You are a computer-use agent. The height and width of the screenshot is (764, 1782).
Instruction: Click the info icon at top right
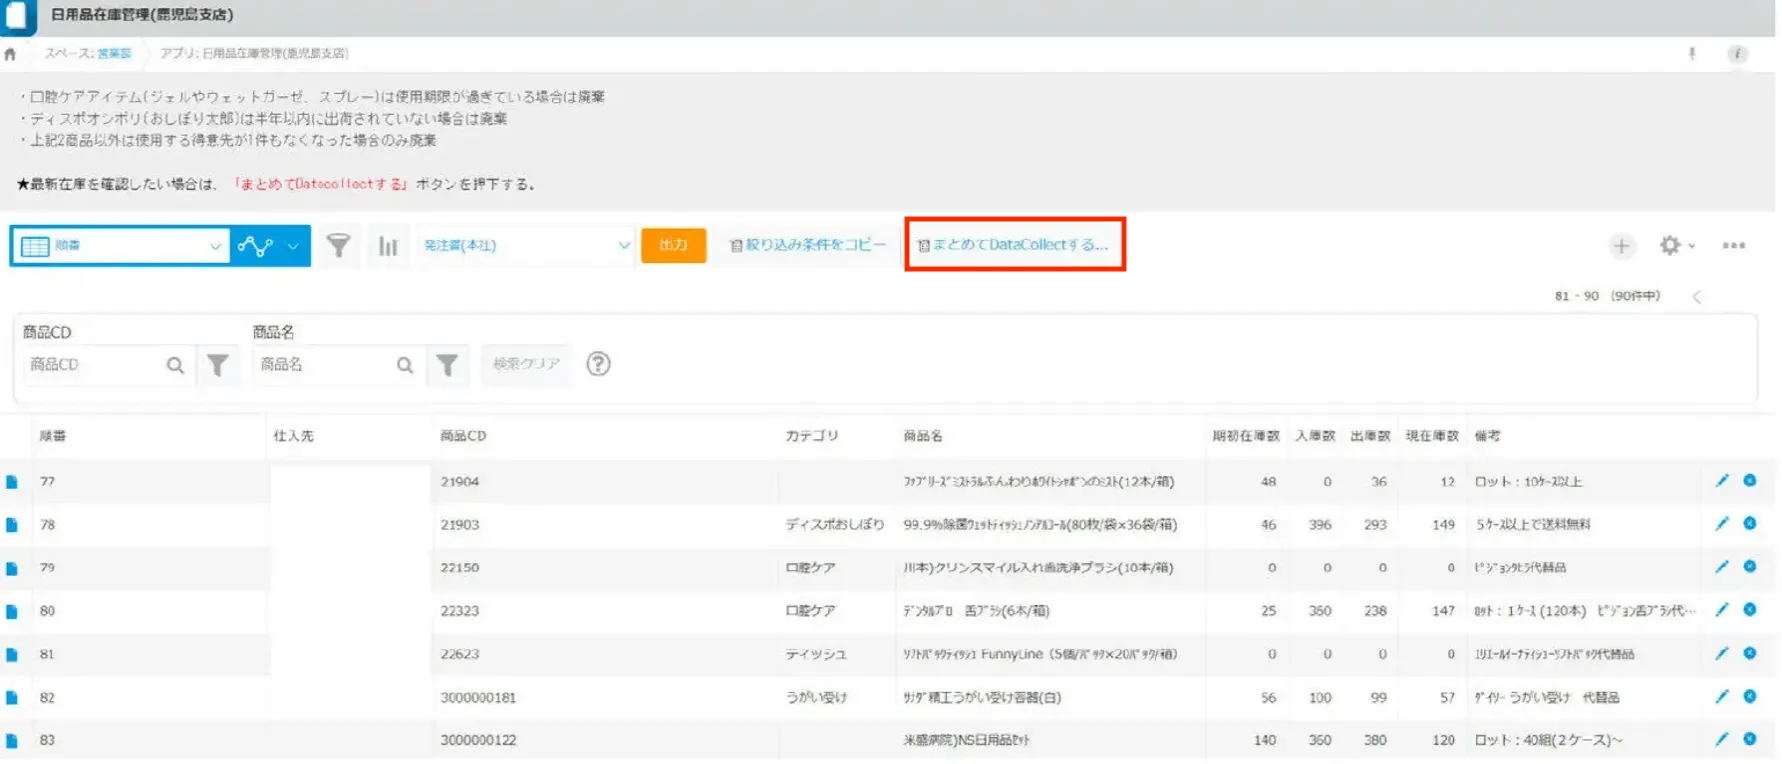(x=1738, y=54)
